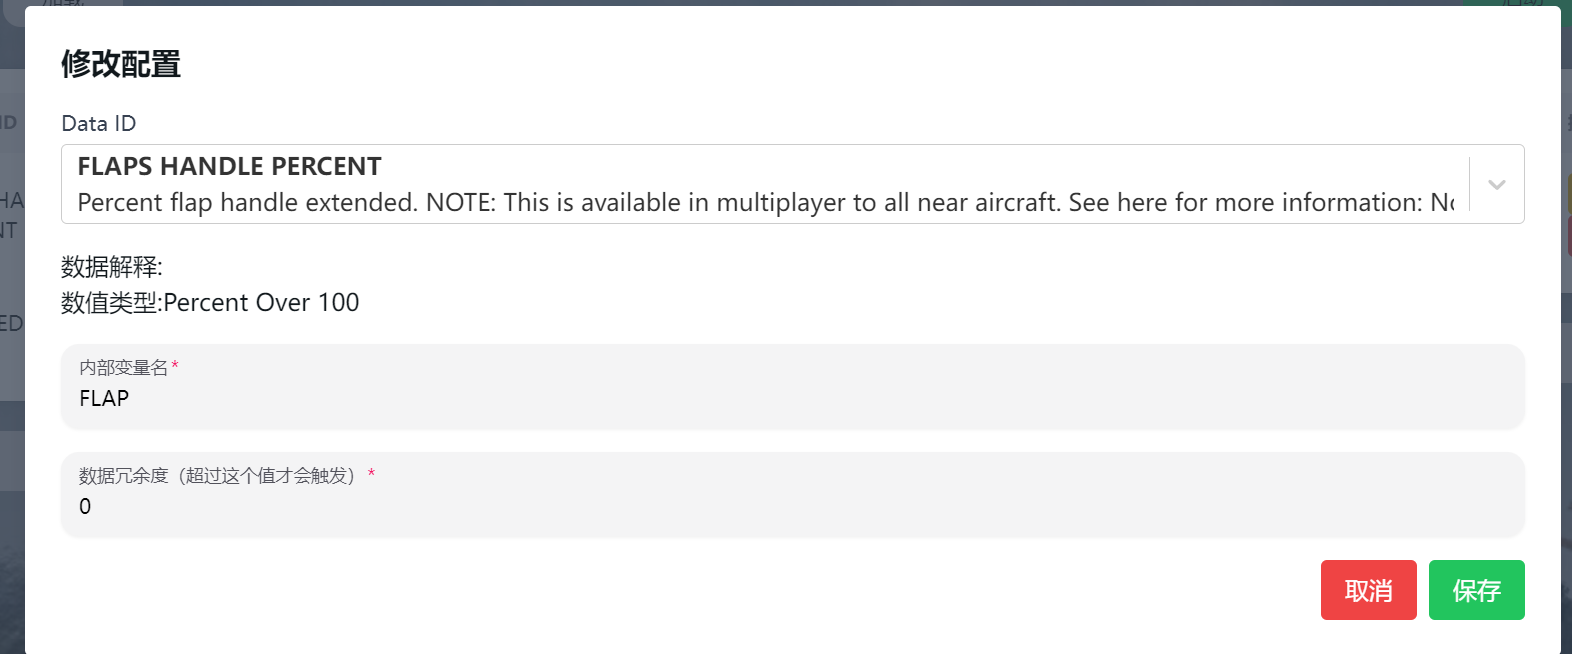Expand the FLAPS HANDLE PERCENT selector
1572x654 pixels.
(1496, 184)
